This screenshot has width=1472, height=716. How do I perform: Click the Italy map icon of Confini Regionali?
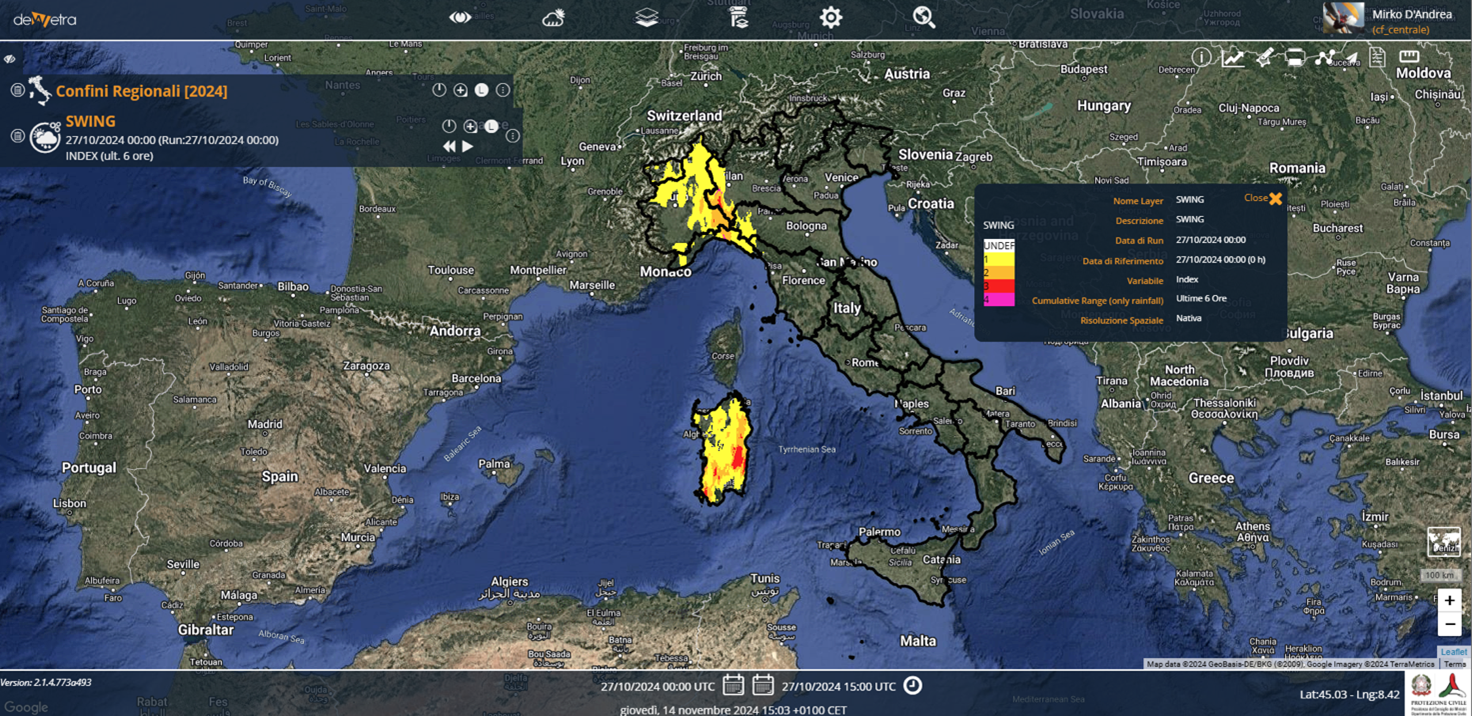[40, 90]
